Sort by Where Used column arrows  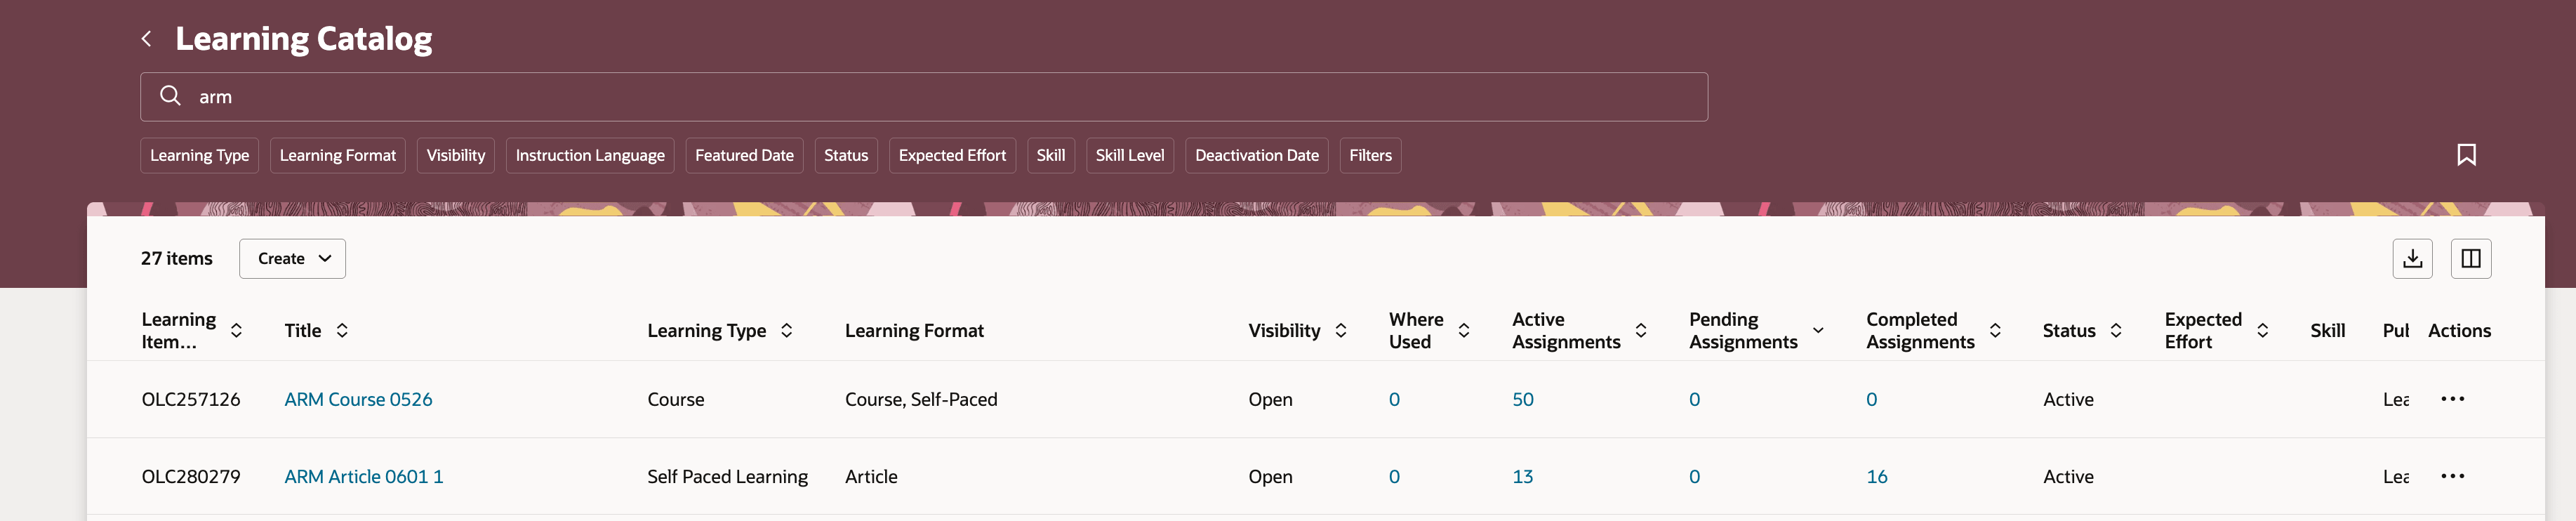[1464, 330]
